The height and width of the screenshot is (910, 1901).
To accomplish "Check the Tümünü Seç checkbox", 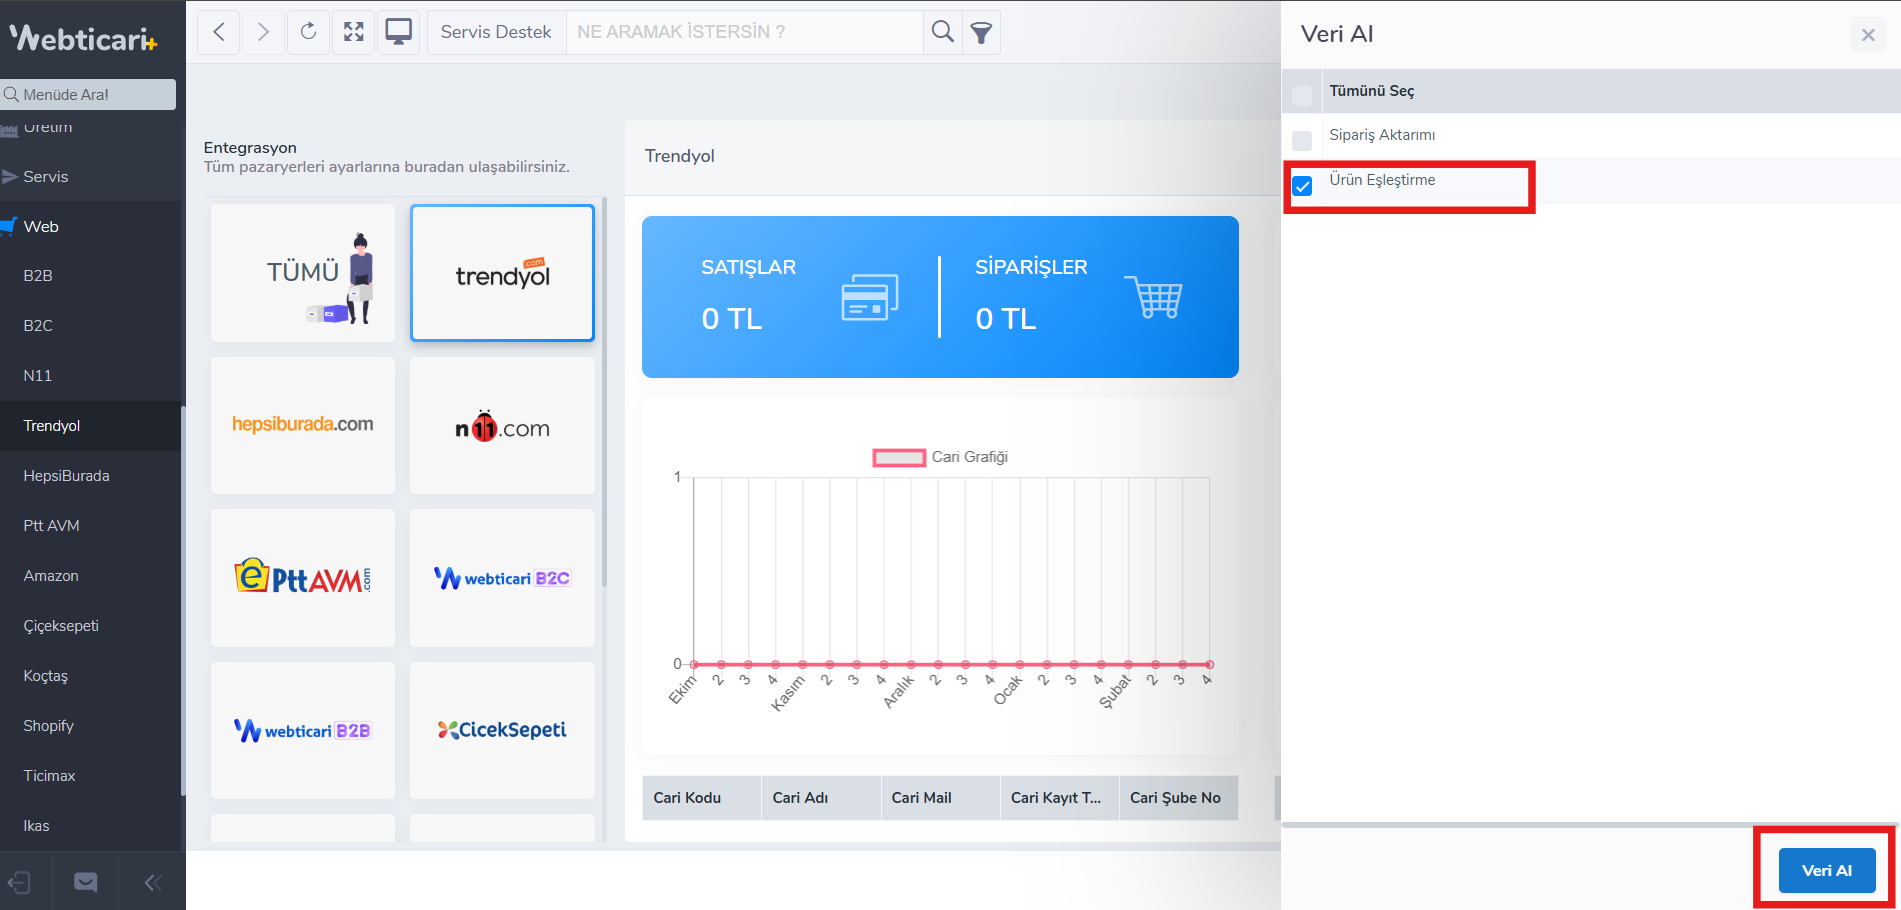I will 1302,96.
